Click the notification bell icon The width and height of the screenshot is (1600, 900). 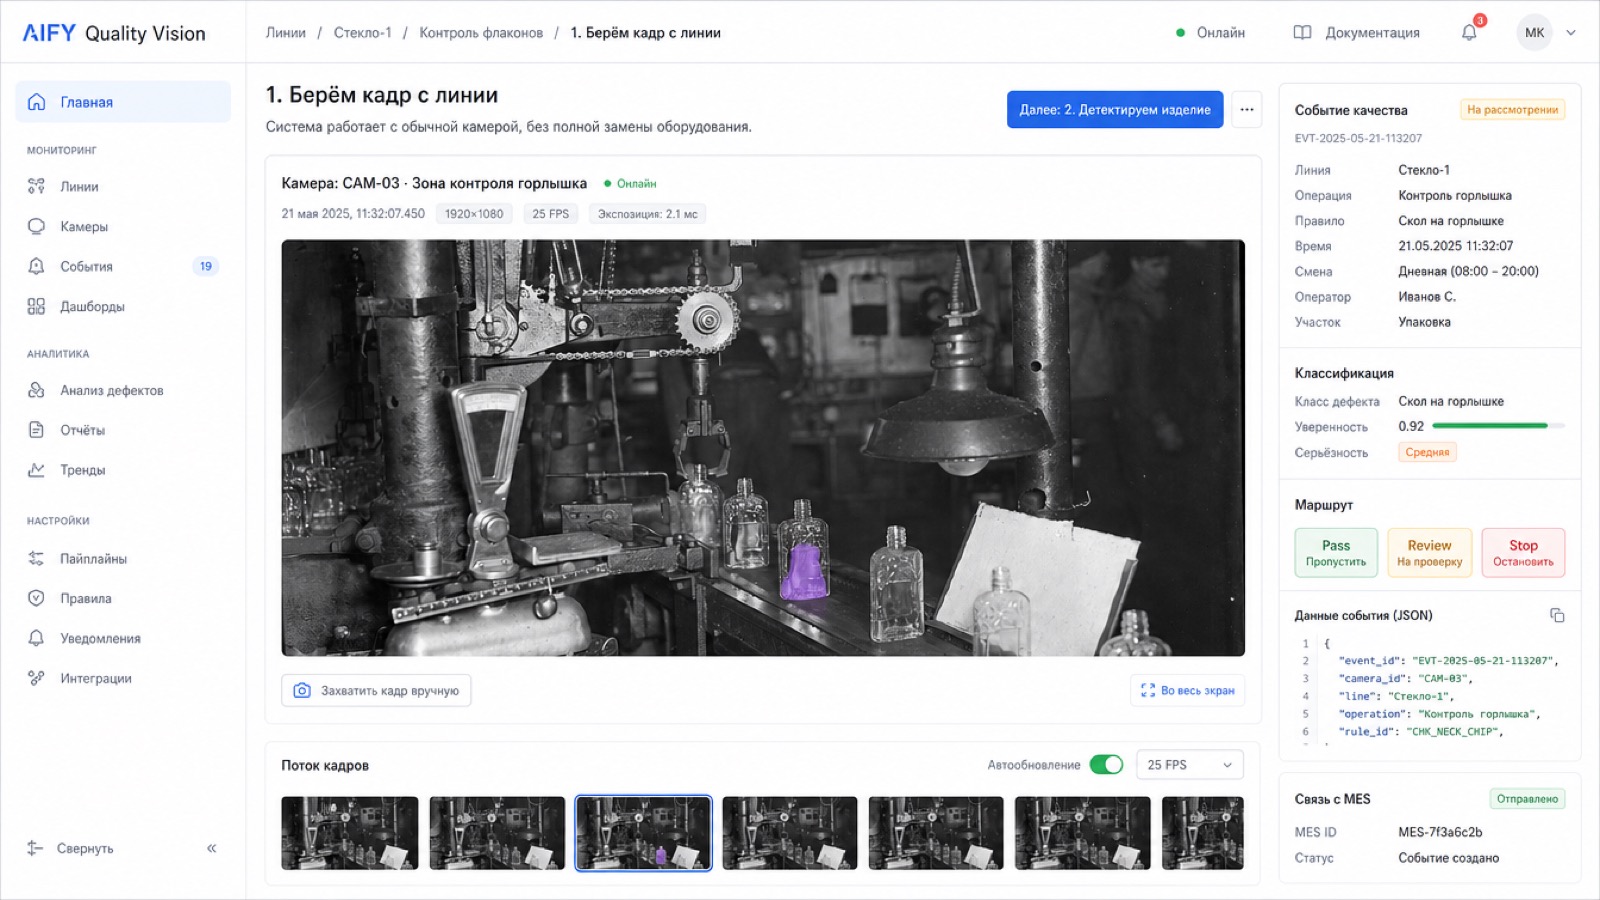click(x=1469, y=33)
